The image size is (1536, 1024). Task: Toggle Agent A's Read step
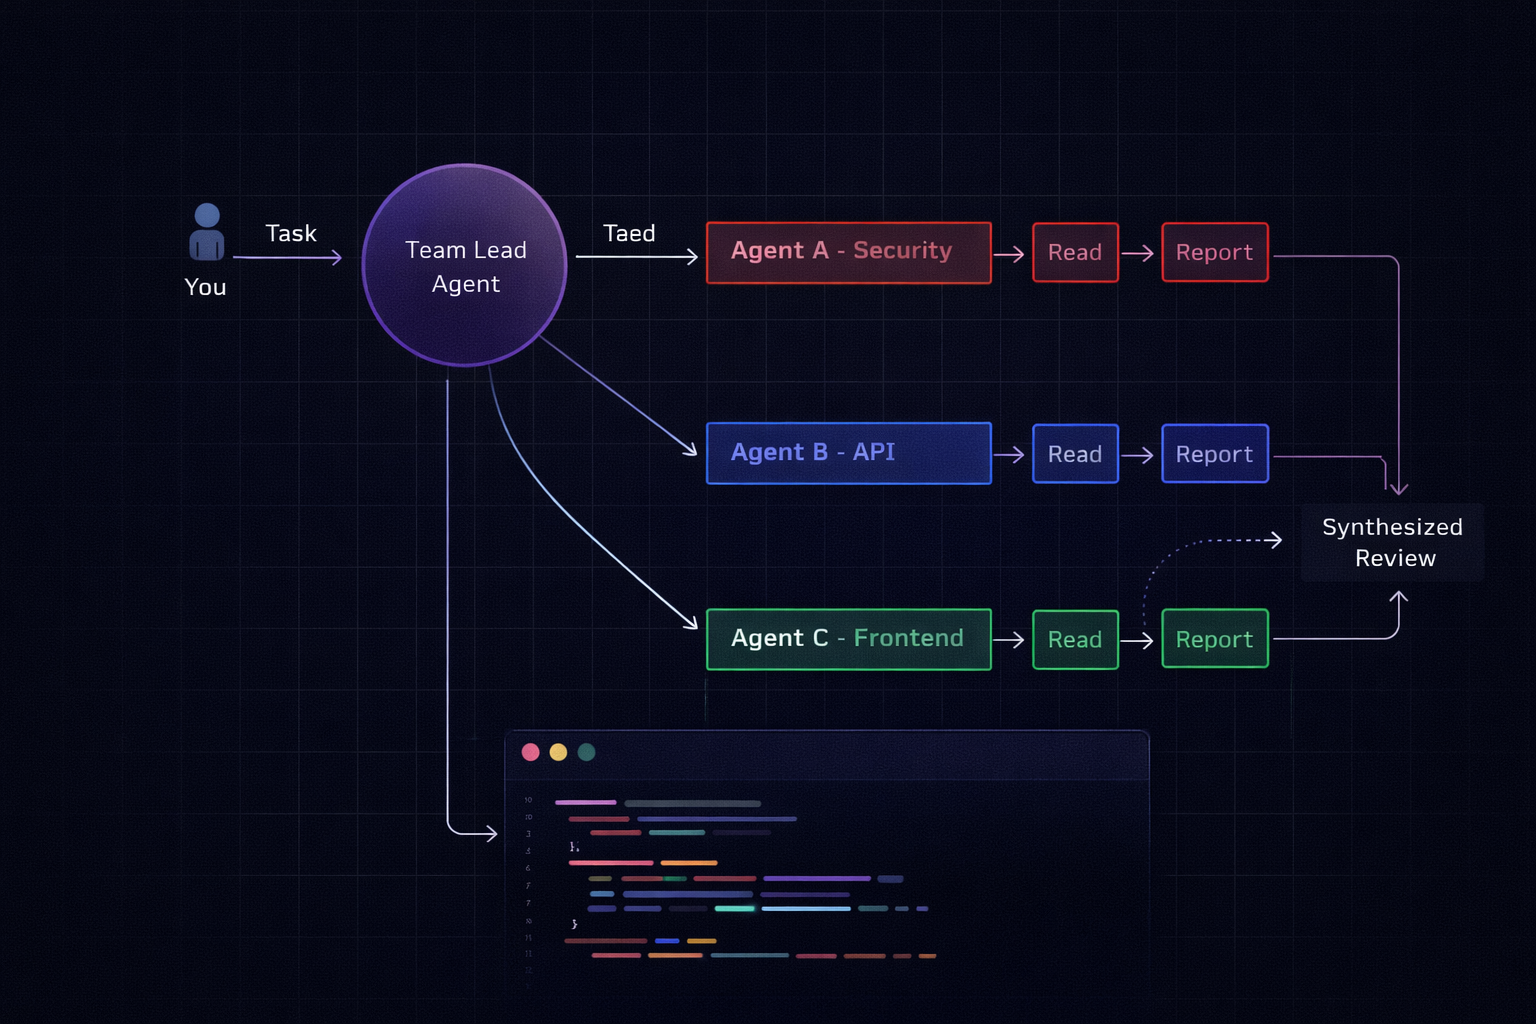click(x=1075, y=252)
